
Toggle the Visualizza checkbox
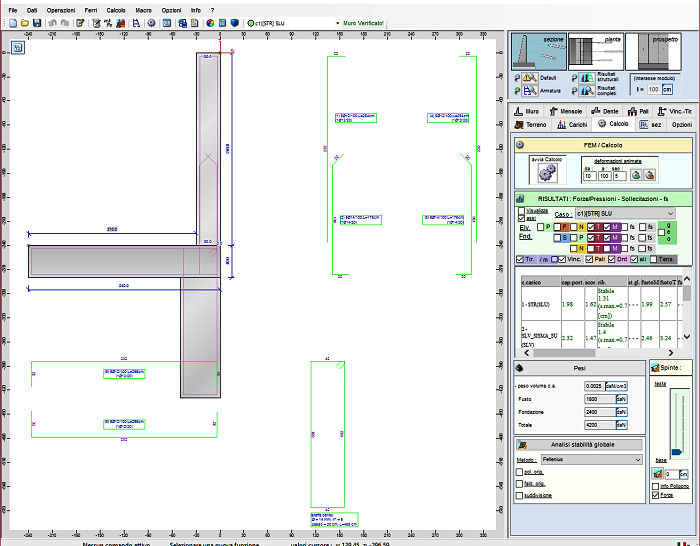[522, 210]
